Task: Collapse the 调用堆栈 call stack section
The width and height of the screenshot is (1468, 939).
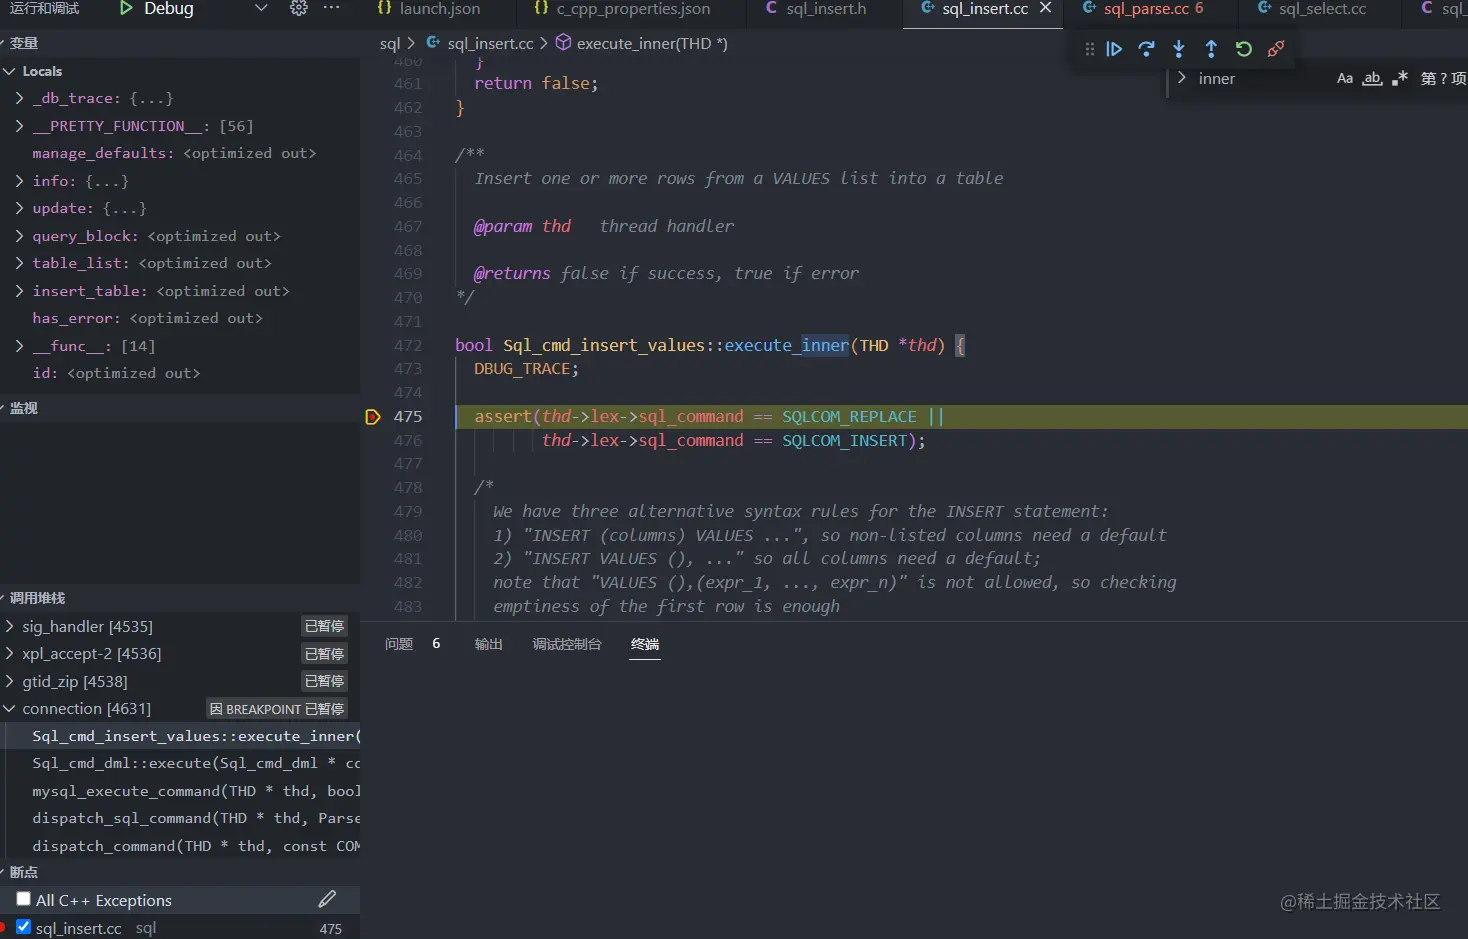Action: (180, 598)
